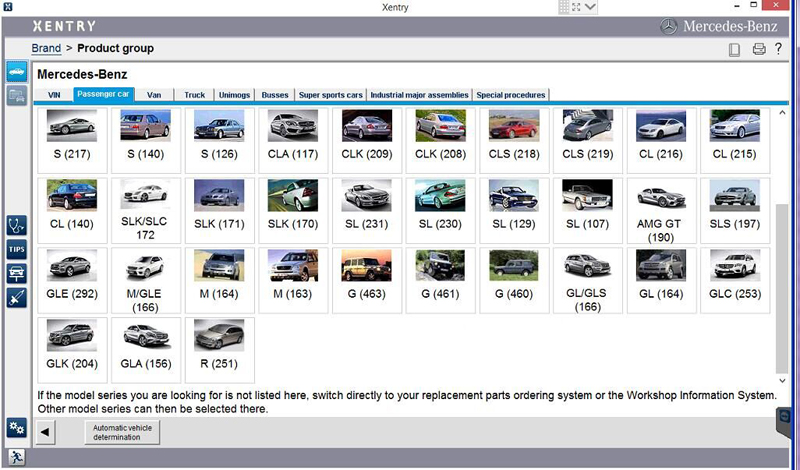800x470 pixels.
Task: Switch to Industrial major assemblies tab
Action: (x=419, y=95)
